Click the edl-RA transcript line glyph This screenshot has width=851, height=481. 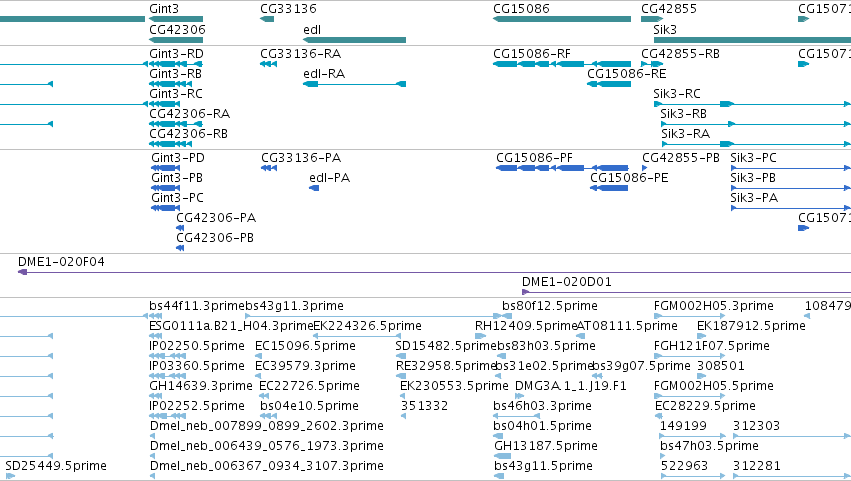354,84
